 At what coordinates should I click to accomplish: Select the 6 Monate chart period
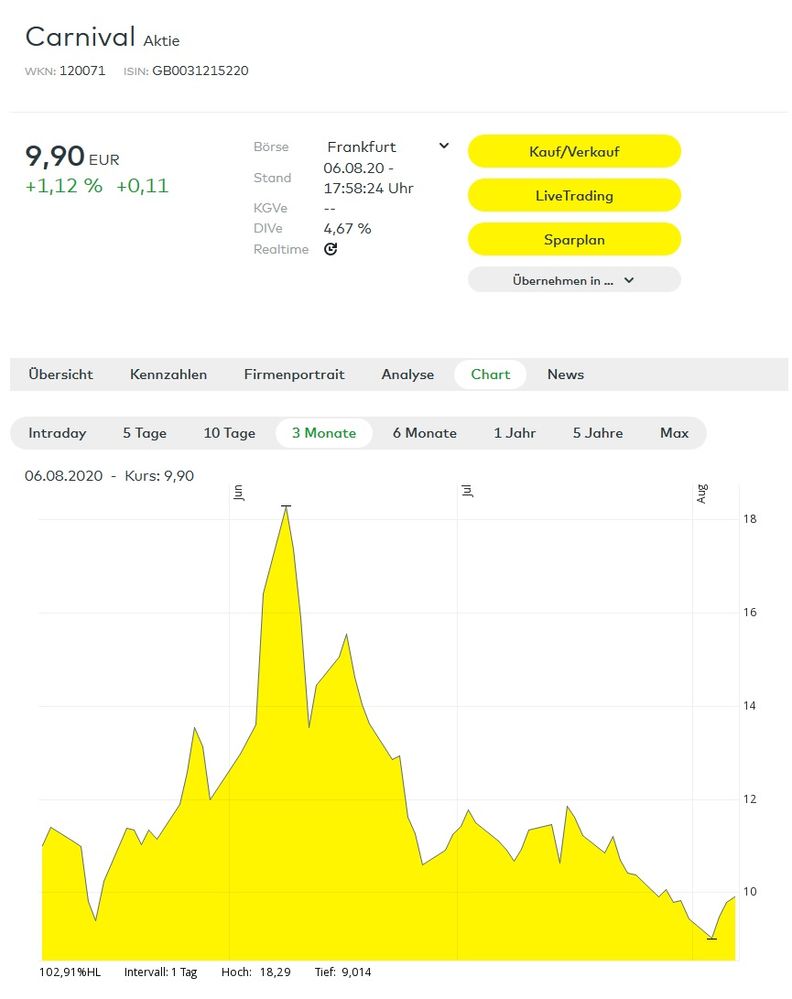point(424,433)
